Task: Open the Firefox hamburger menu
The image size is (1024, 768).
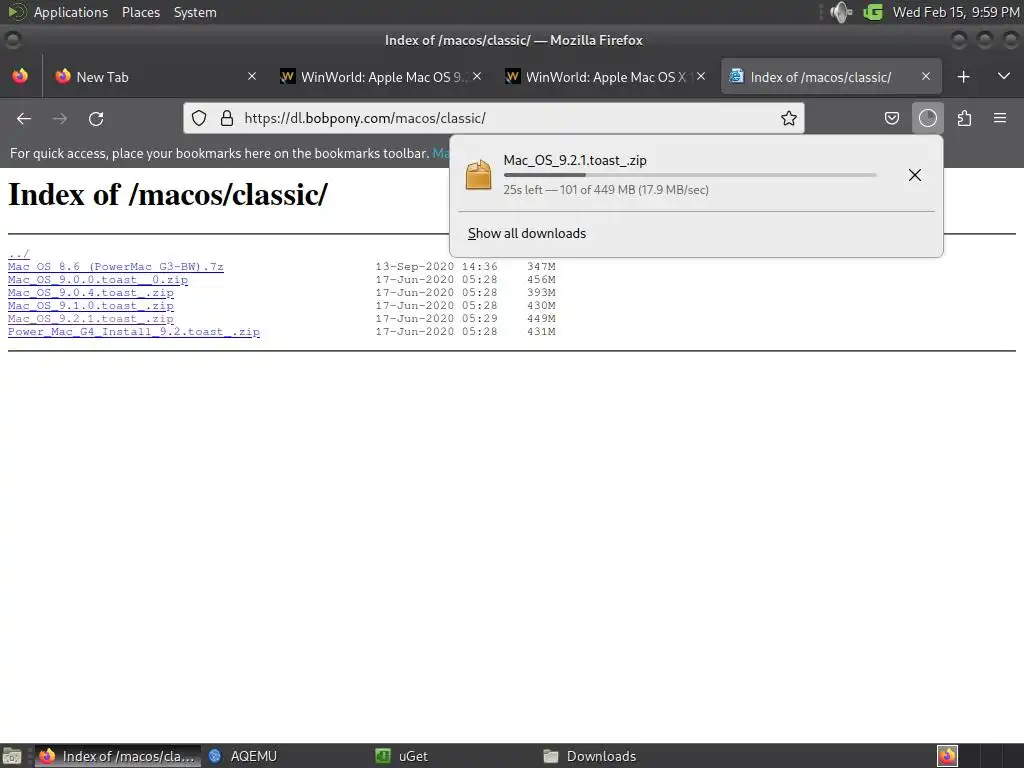Action: point(1000,118)
